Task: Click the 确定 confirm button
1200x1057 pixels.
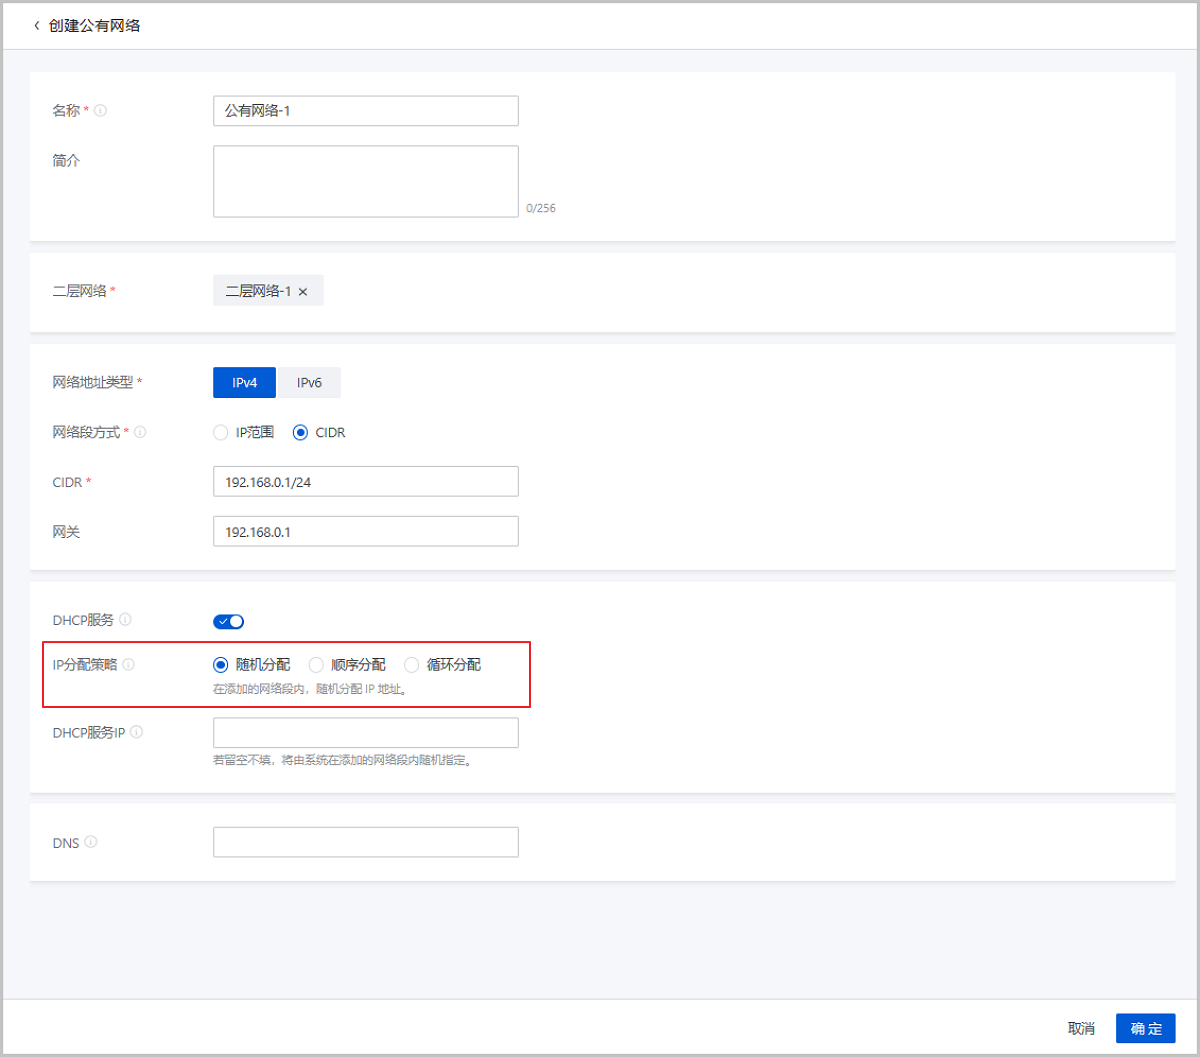Action: 1145,1029
